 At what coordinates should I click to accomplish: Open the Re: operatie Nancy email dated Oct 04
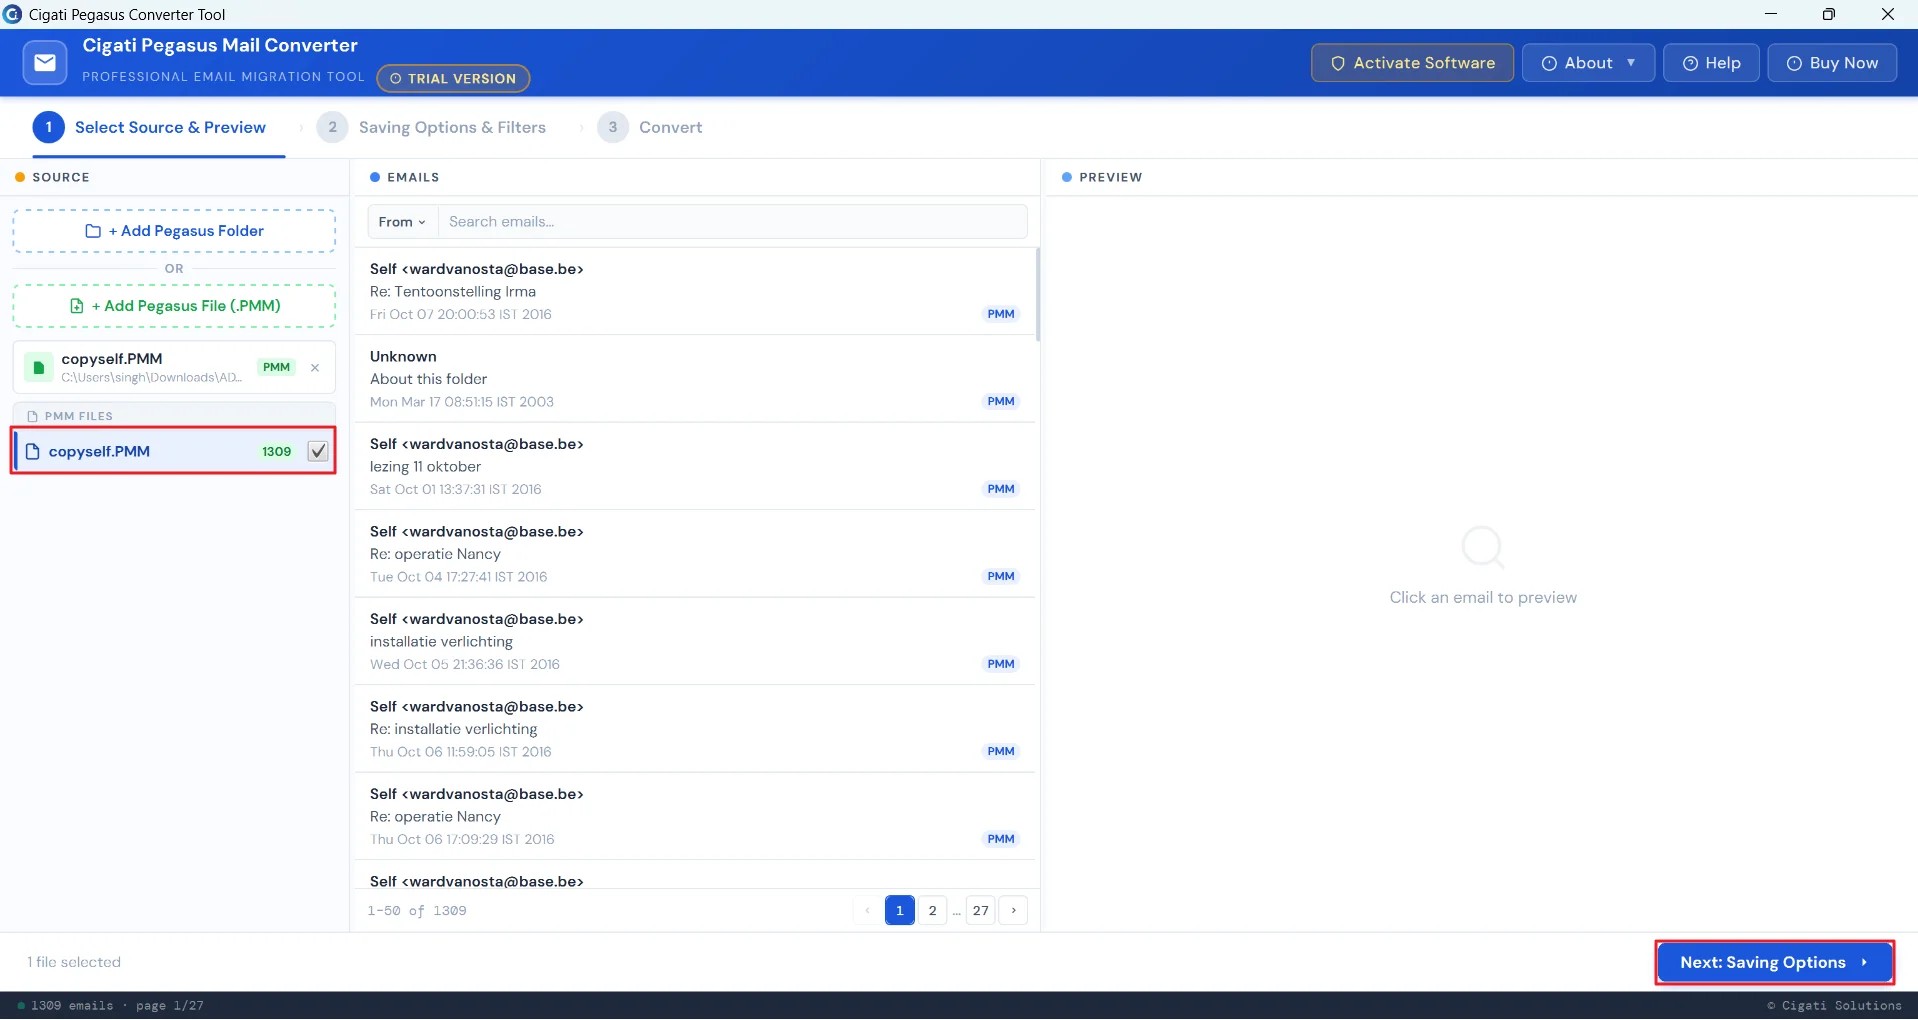point(695,554)
